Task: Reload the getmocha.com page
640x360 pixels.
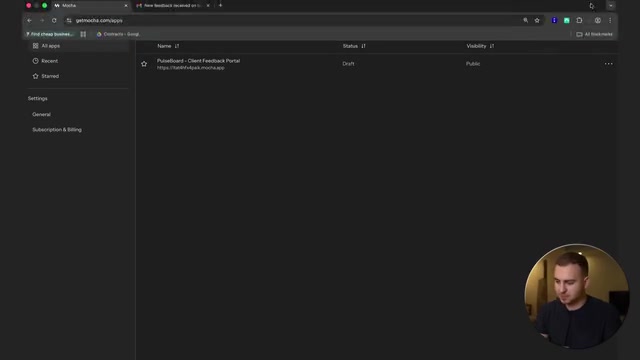Action: 54,20
